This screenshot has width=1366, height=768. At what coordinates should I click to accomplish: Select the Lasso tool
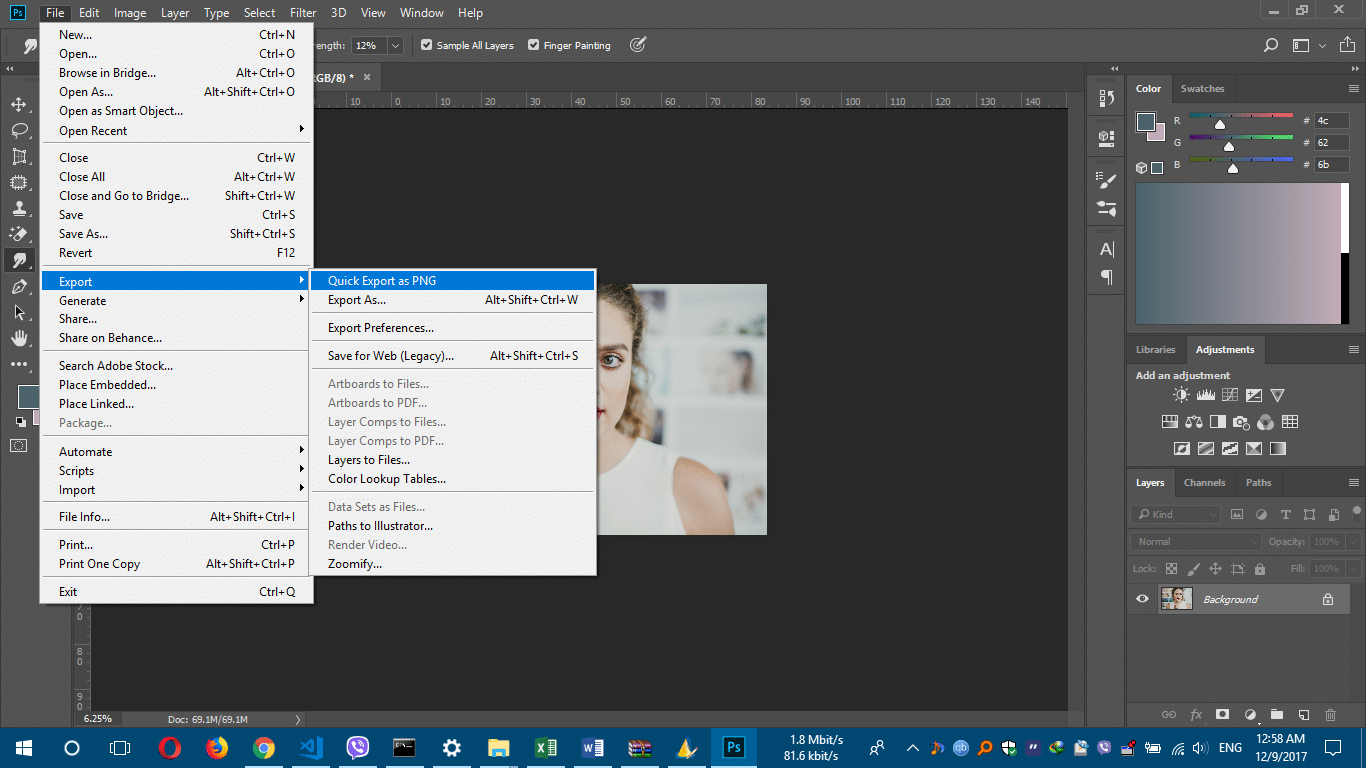19,131
